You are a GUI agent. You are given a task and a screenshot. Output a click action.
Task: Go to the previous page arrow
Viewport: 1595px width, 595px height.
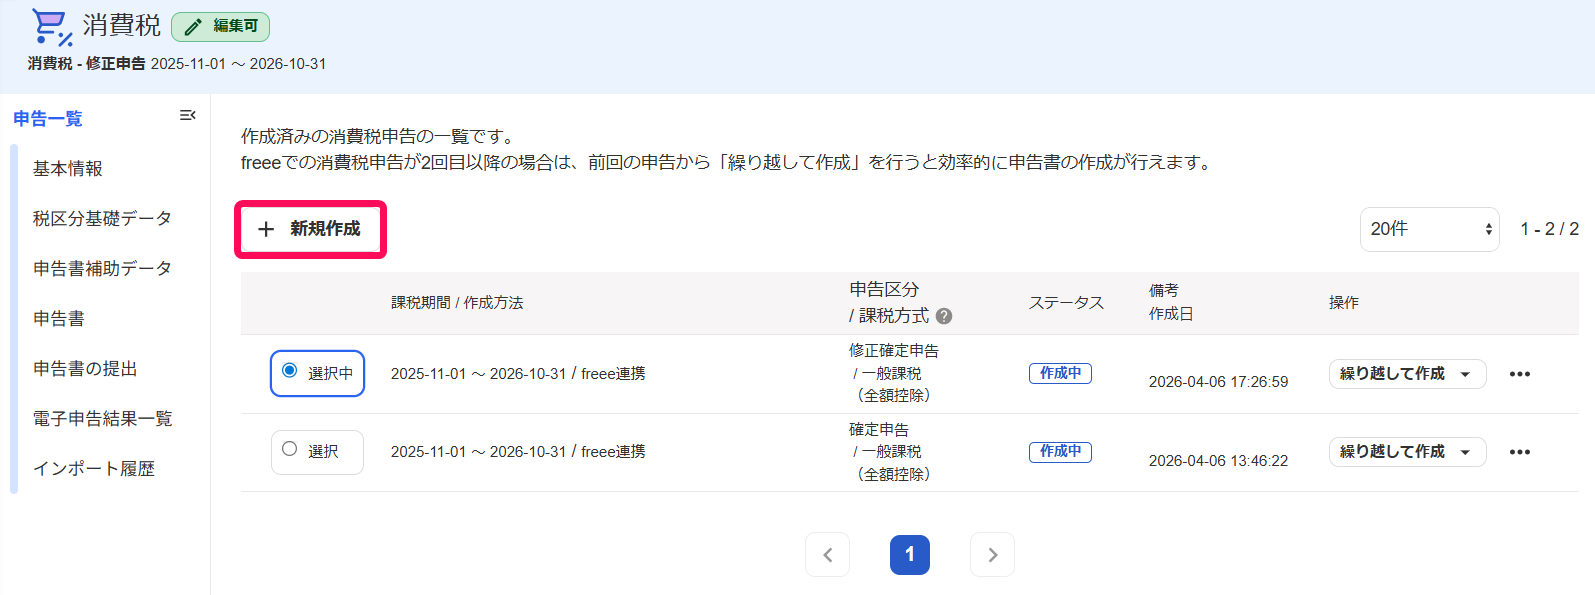pos(827,555)
